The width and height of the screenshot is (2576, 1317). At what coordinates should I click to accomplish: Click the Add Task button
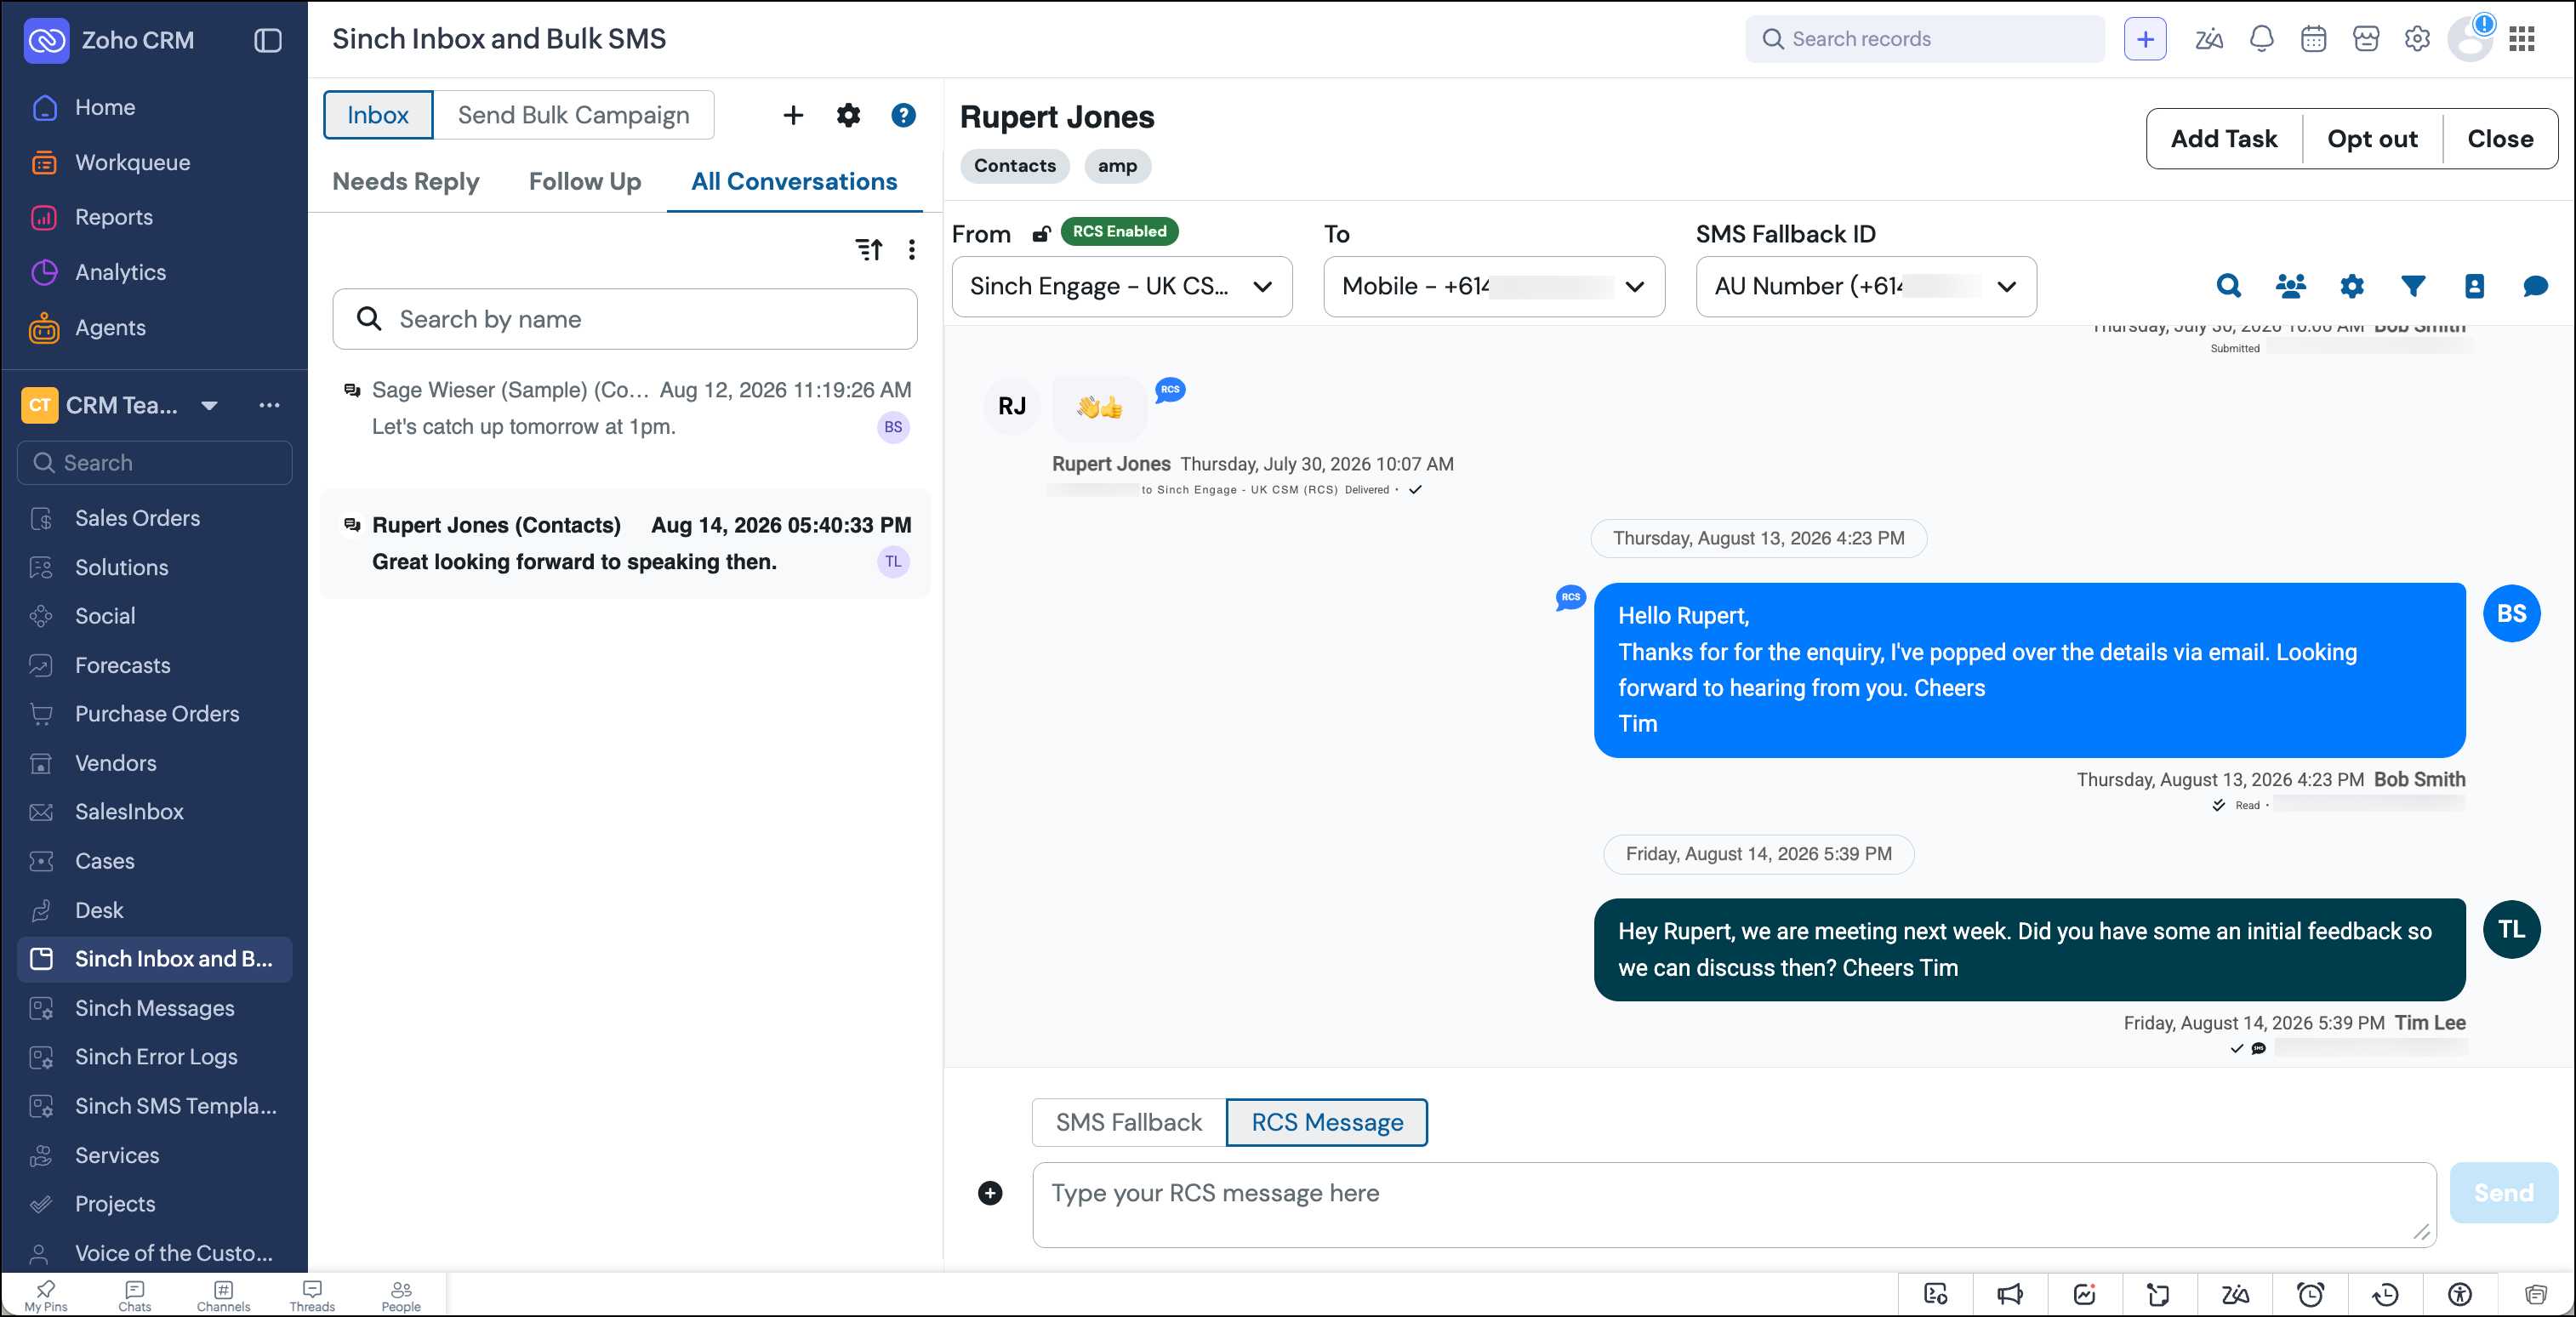click(2224, 138)
